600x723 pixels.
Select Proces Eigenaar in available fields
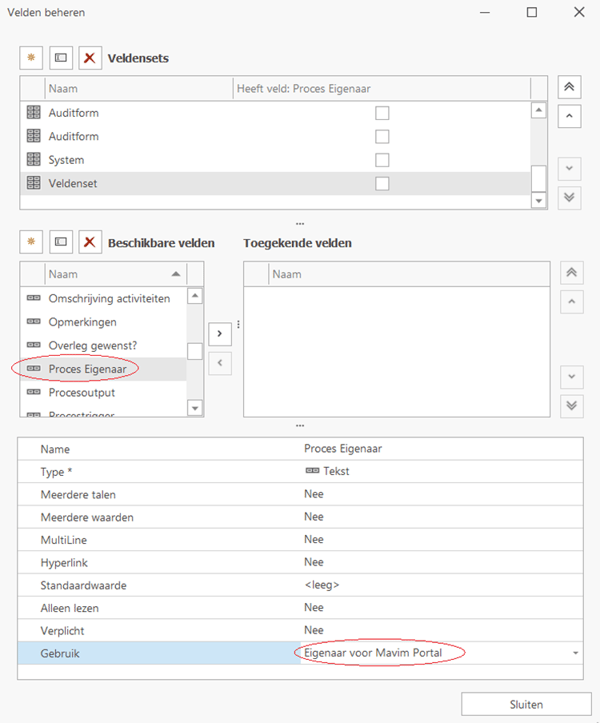coord(93,369)
